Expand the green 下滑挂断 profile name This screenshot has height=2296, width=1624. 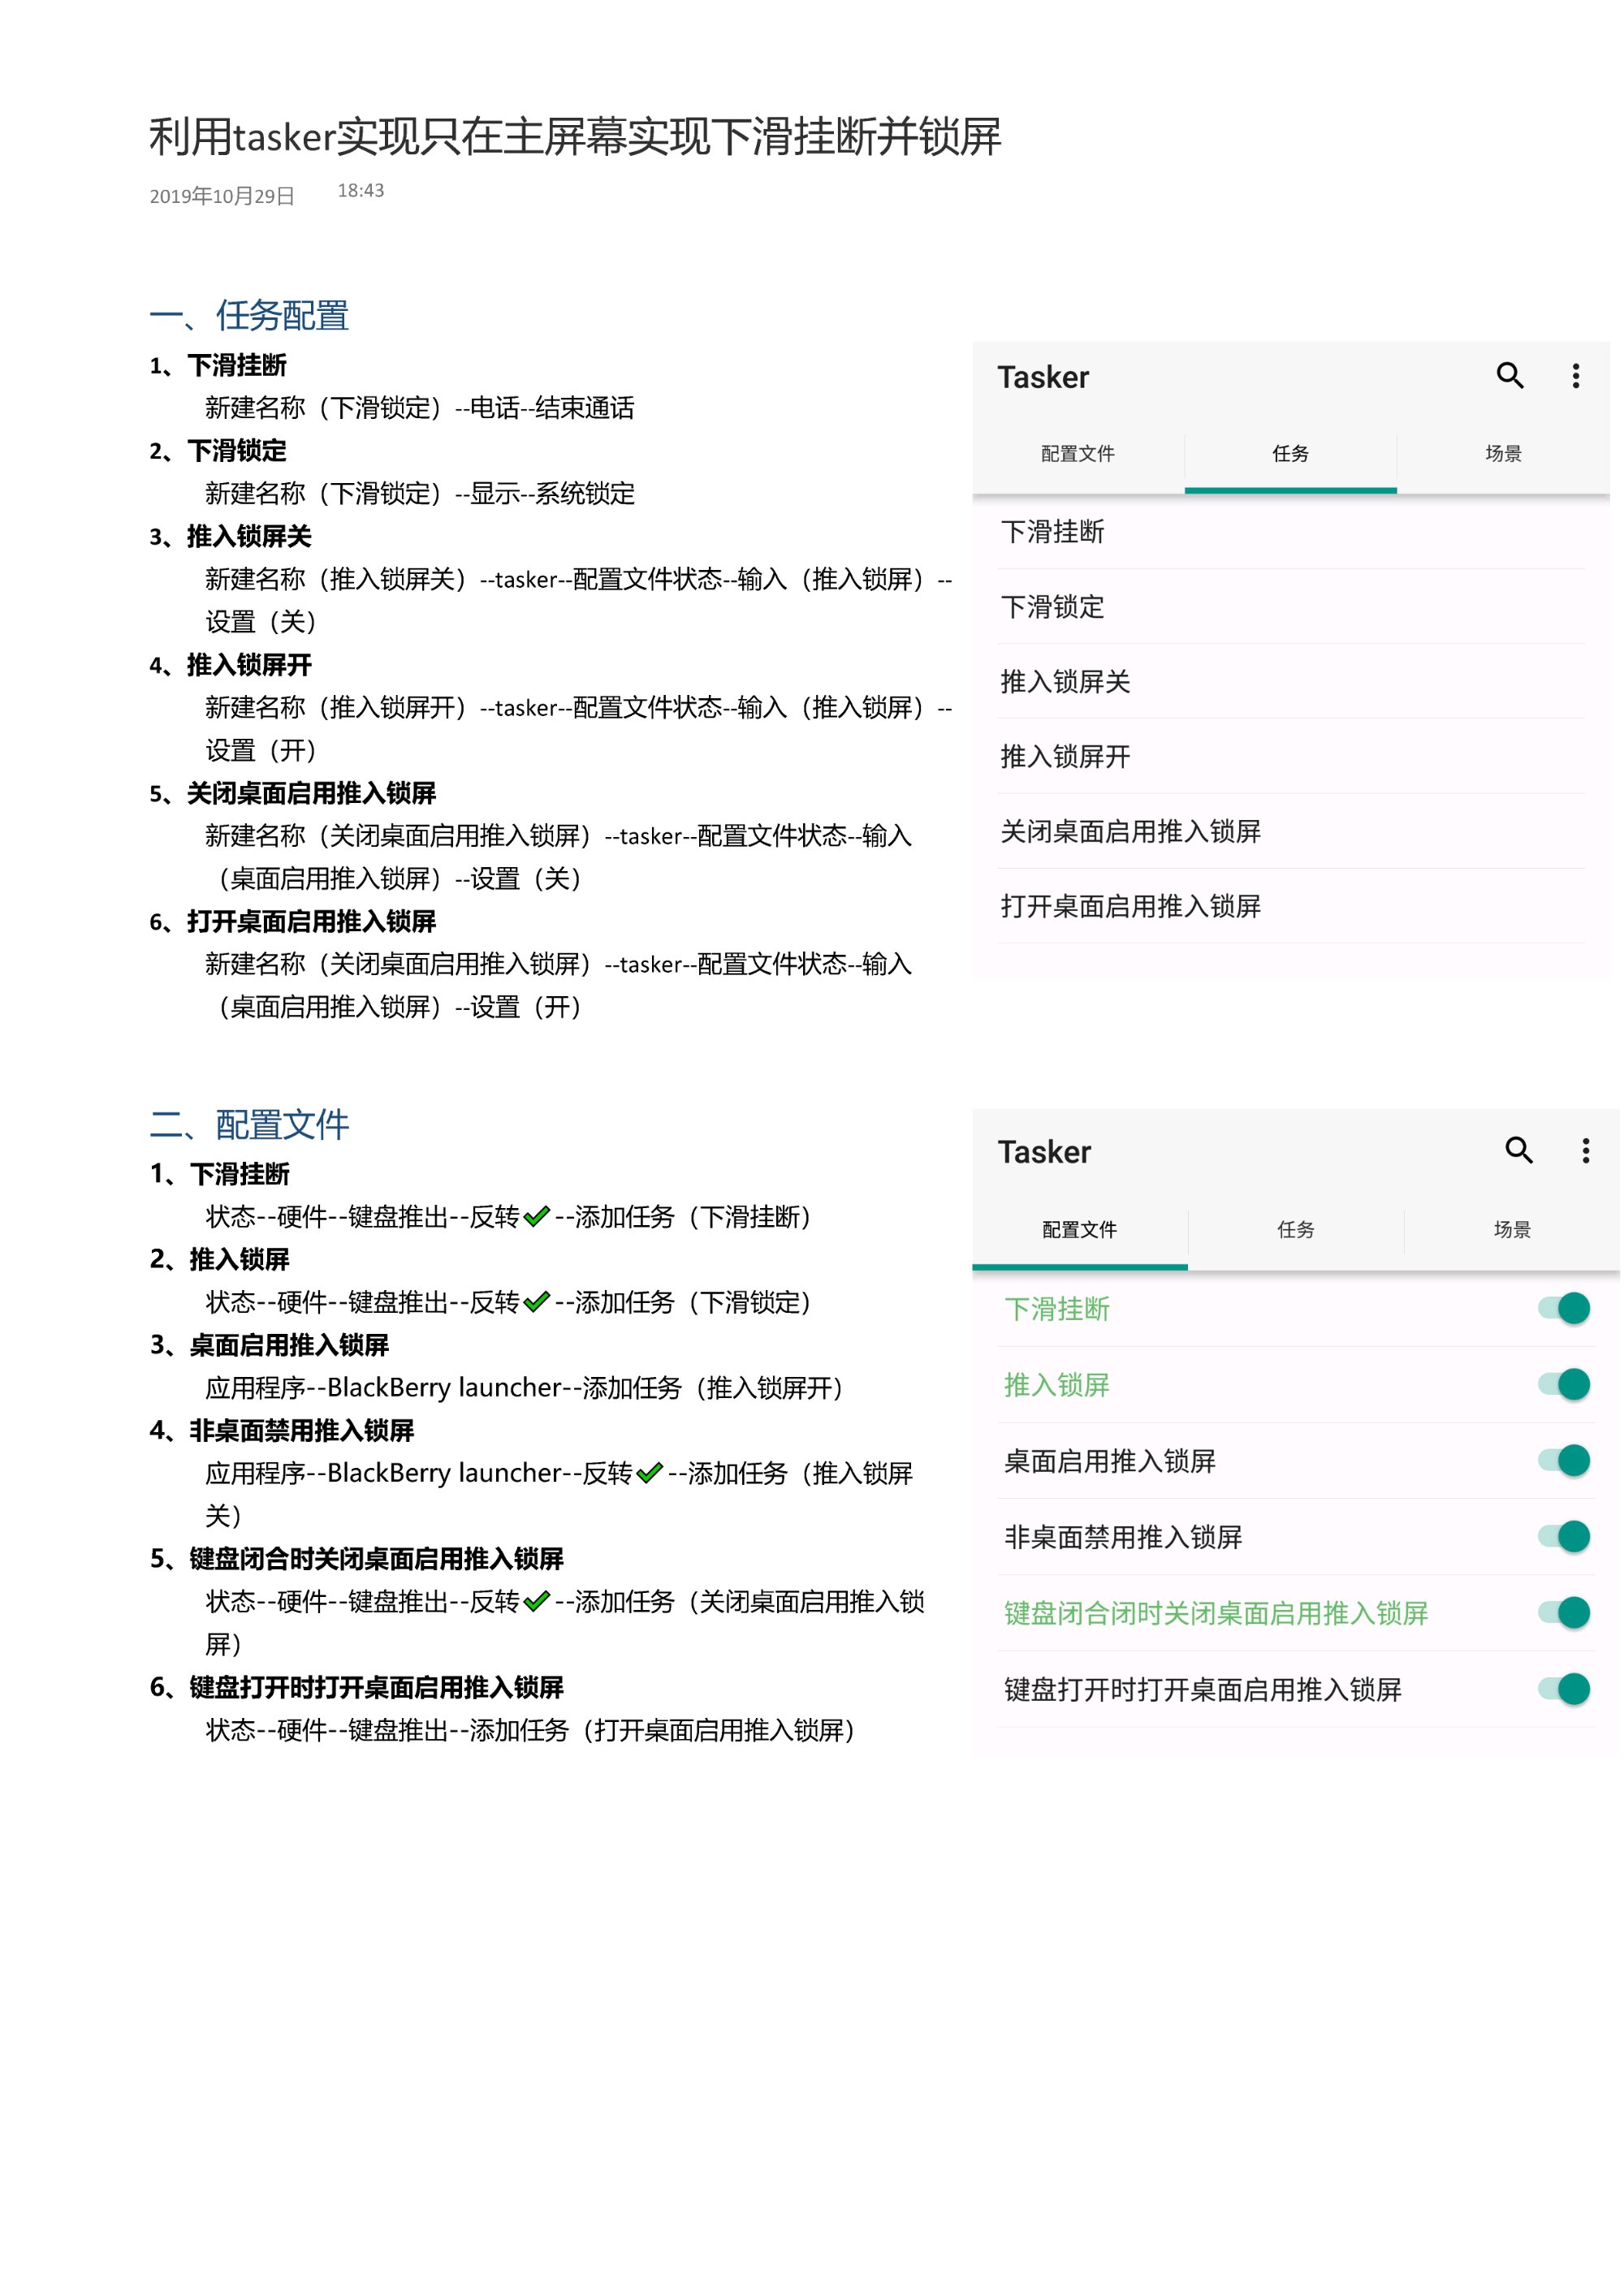pyautogui.click(x=1056, y=1309)
